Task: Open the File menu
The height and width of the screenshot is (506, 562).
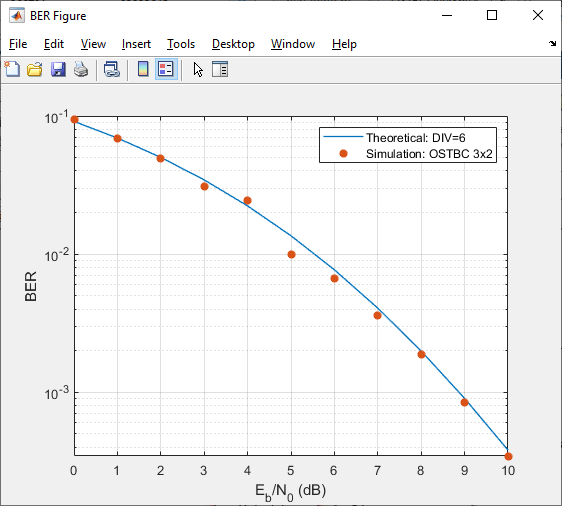Action: 18,44
